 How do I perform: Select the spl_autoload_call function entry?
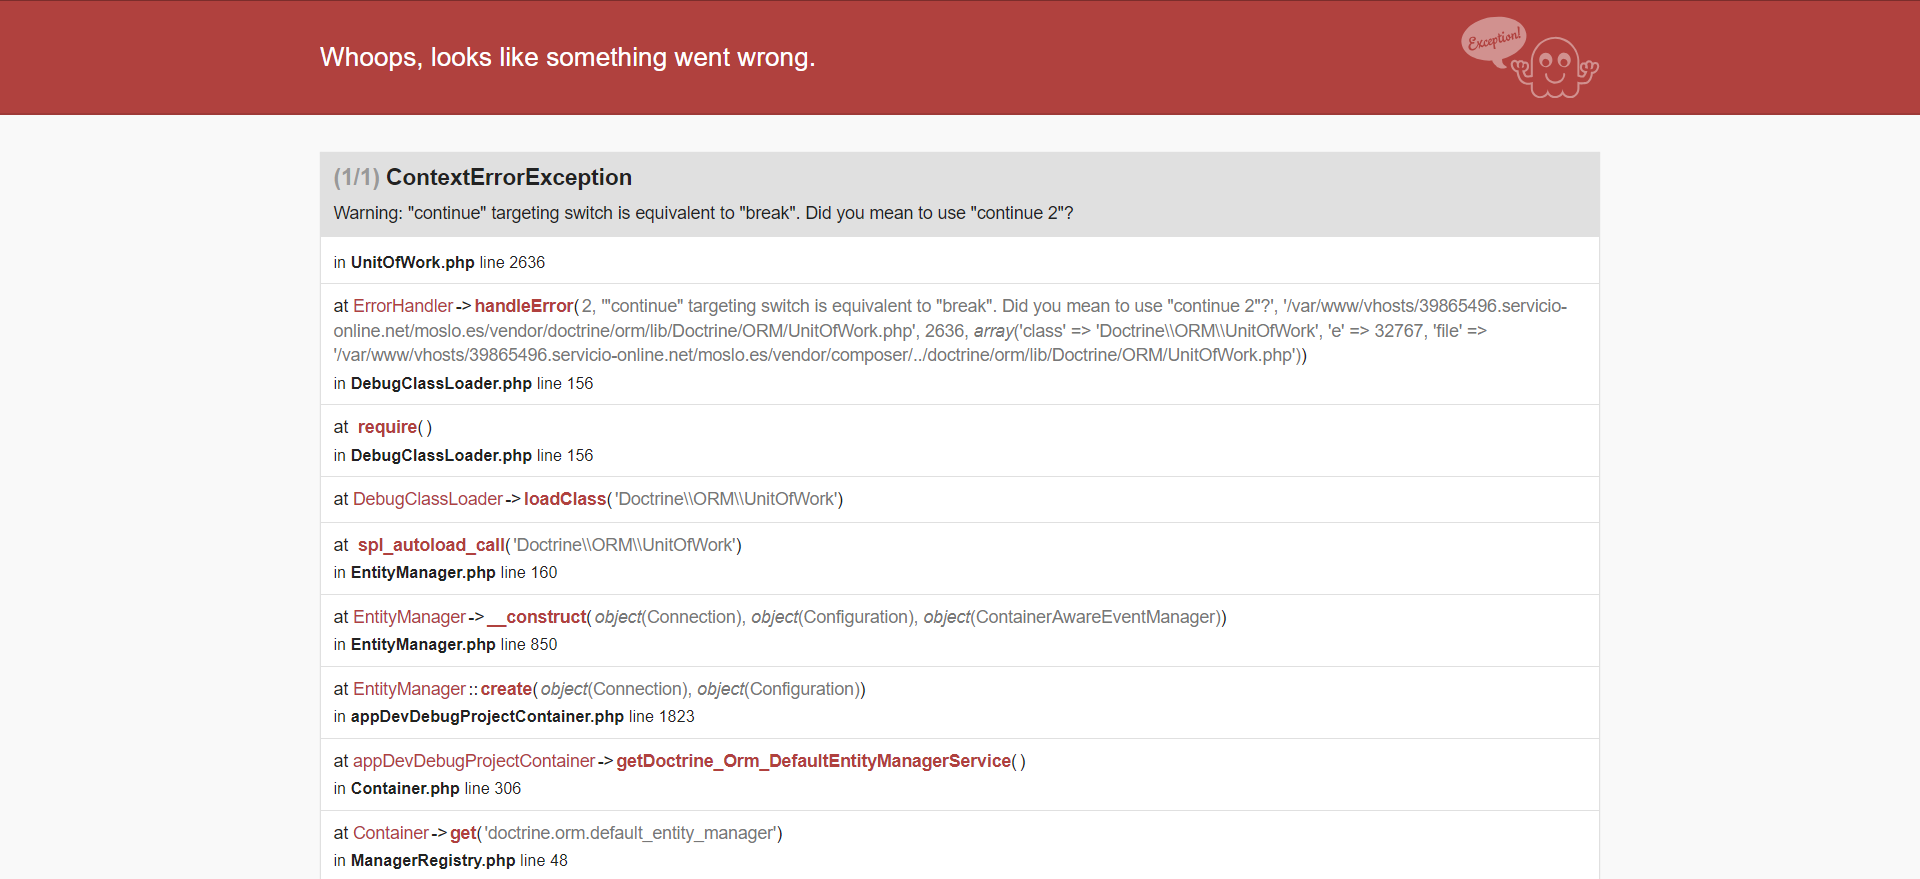tap(431, 545)
